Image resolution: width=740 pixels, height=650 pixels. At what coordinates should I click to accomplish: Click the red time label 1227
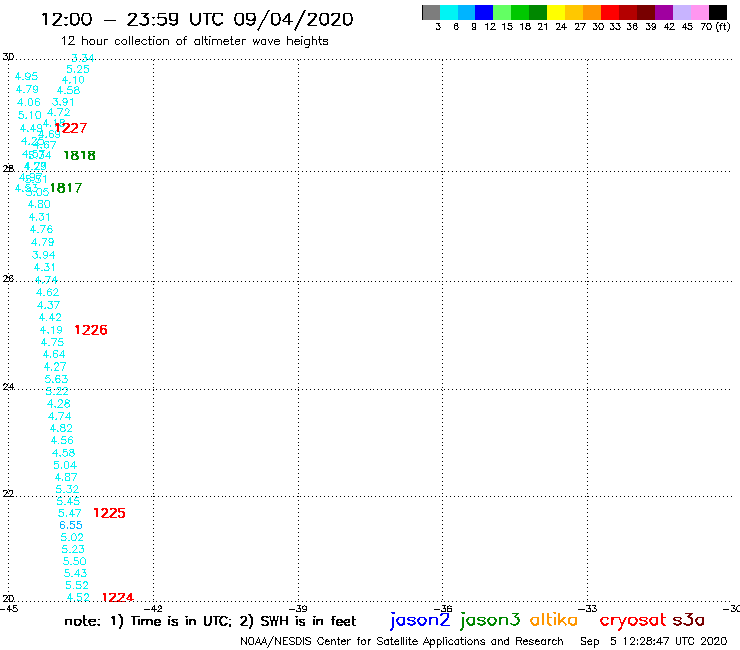pos(71,128)
